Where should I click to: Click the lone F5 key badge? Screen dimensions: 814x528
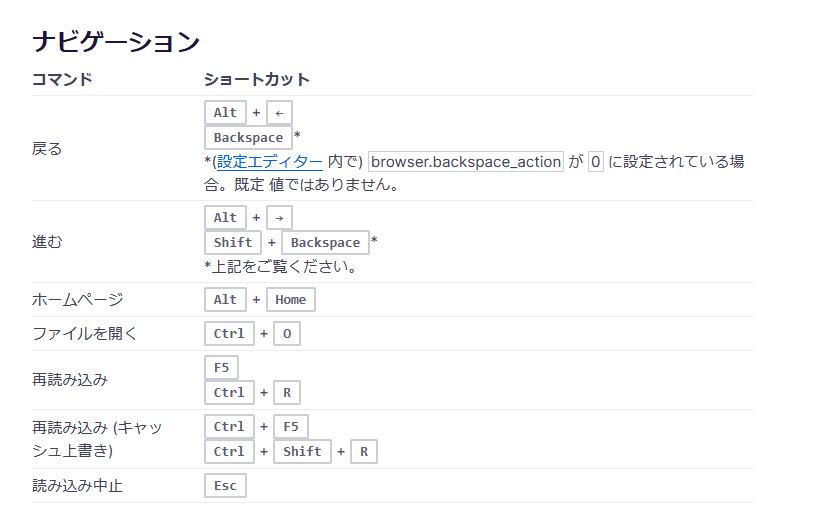point(222,367)
